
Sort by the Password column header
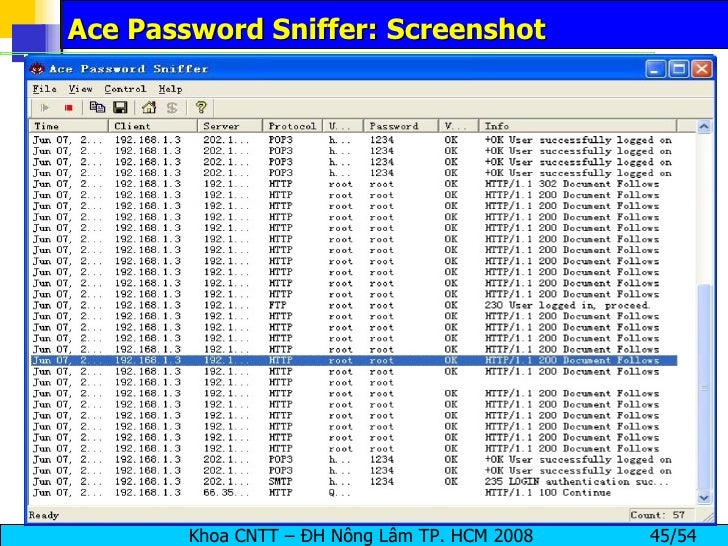pyautogui.click(x=401, y=126)
